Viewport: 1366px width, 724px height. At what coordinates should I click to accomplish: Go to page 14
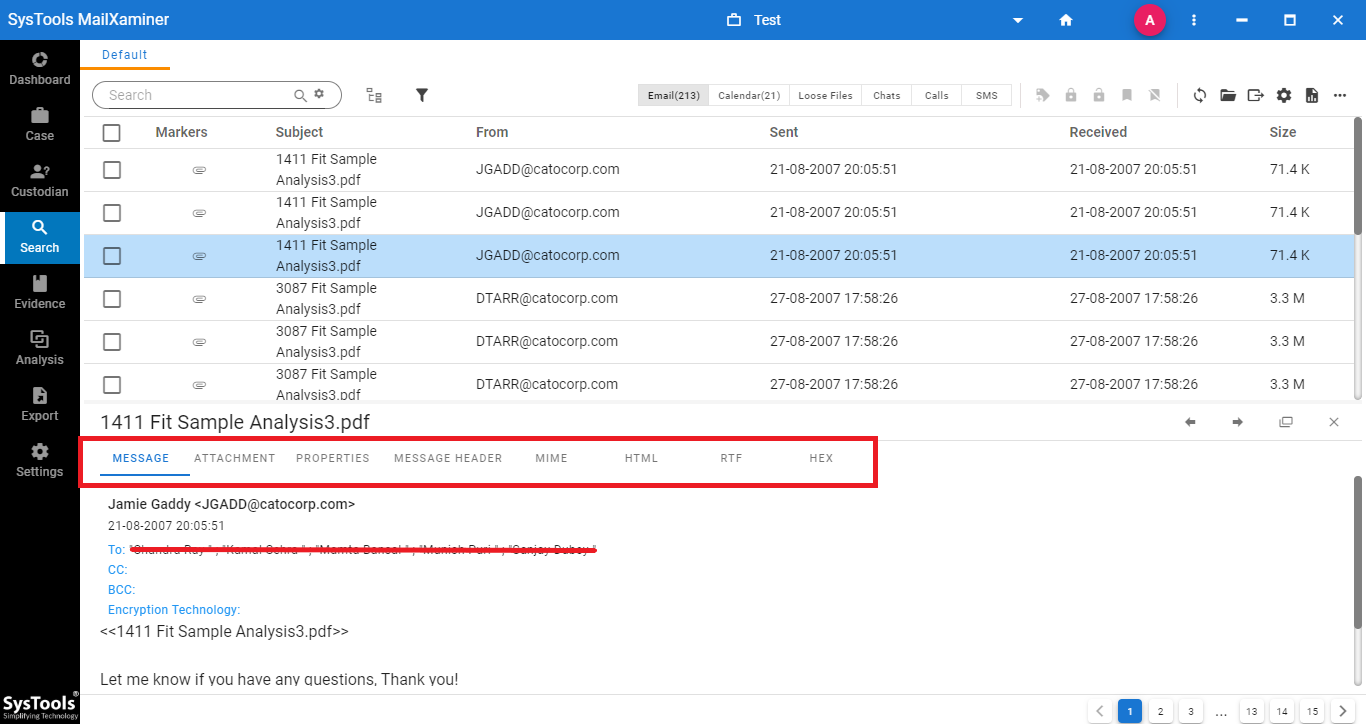(1282, 712)
